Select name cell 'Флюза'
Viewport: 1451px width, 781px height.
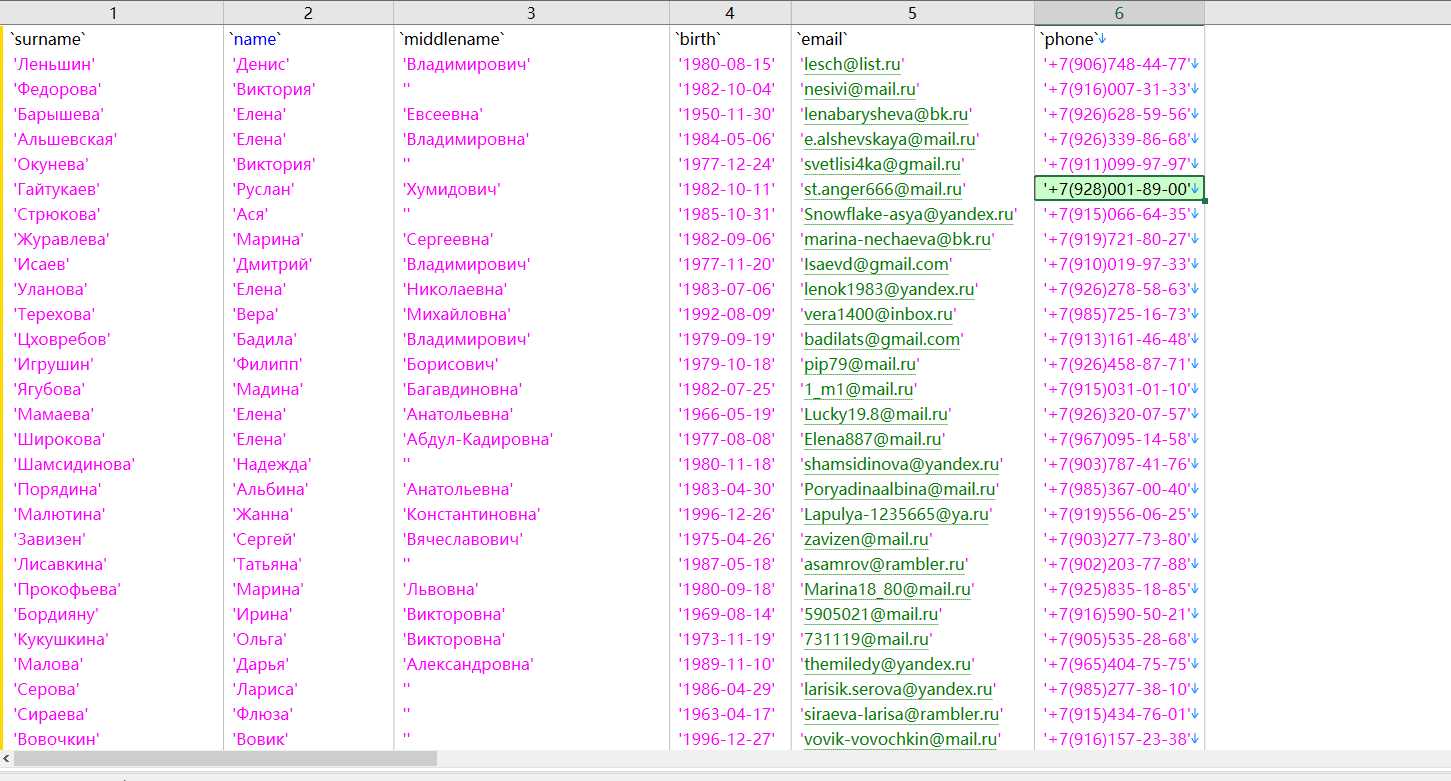coord(308,714)
